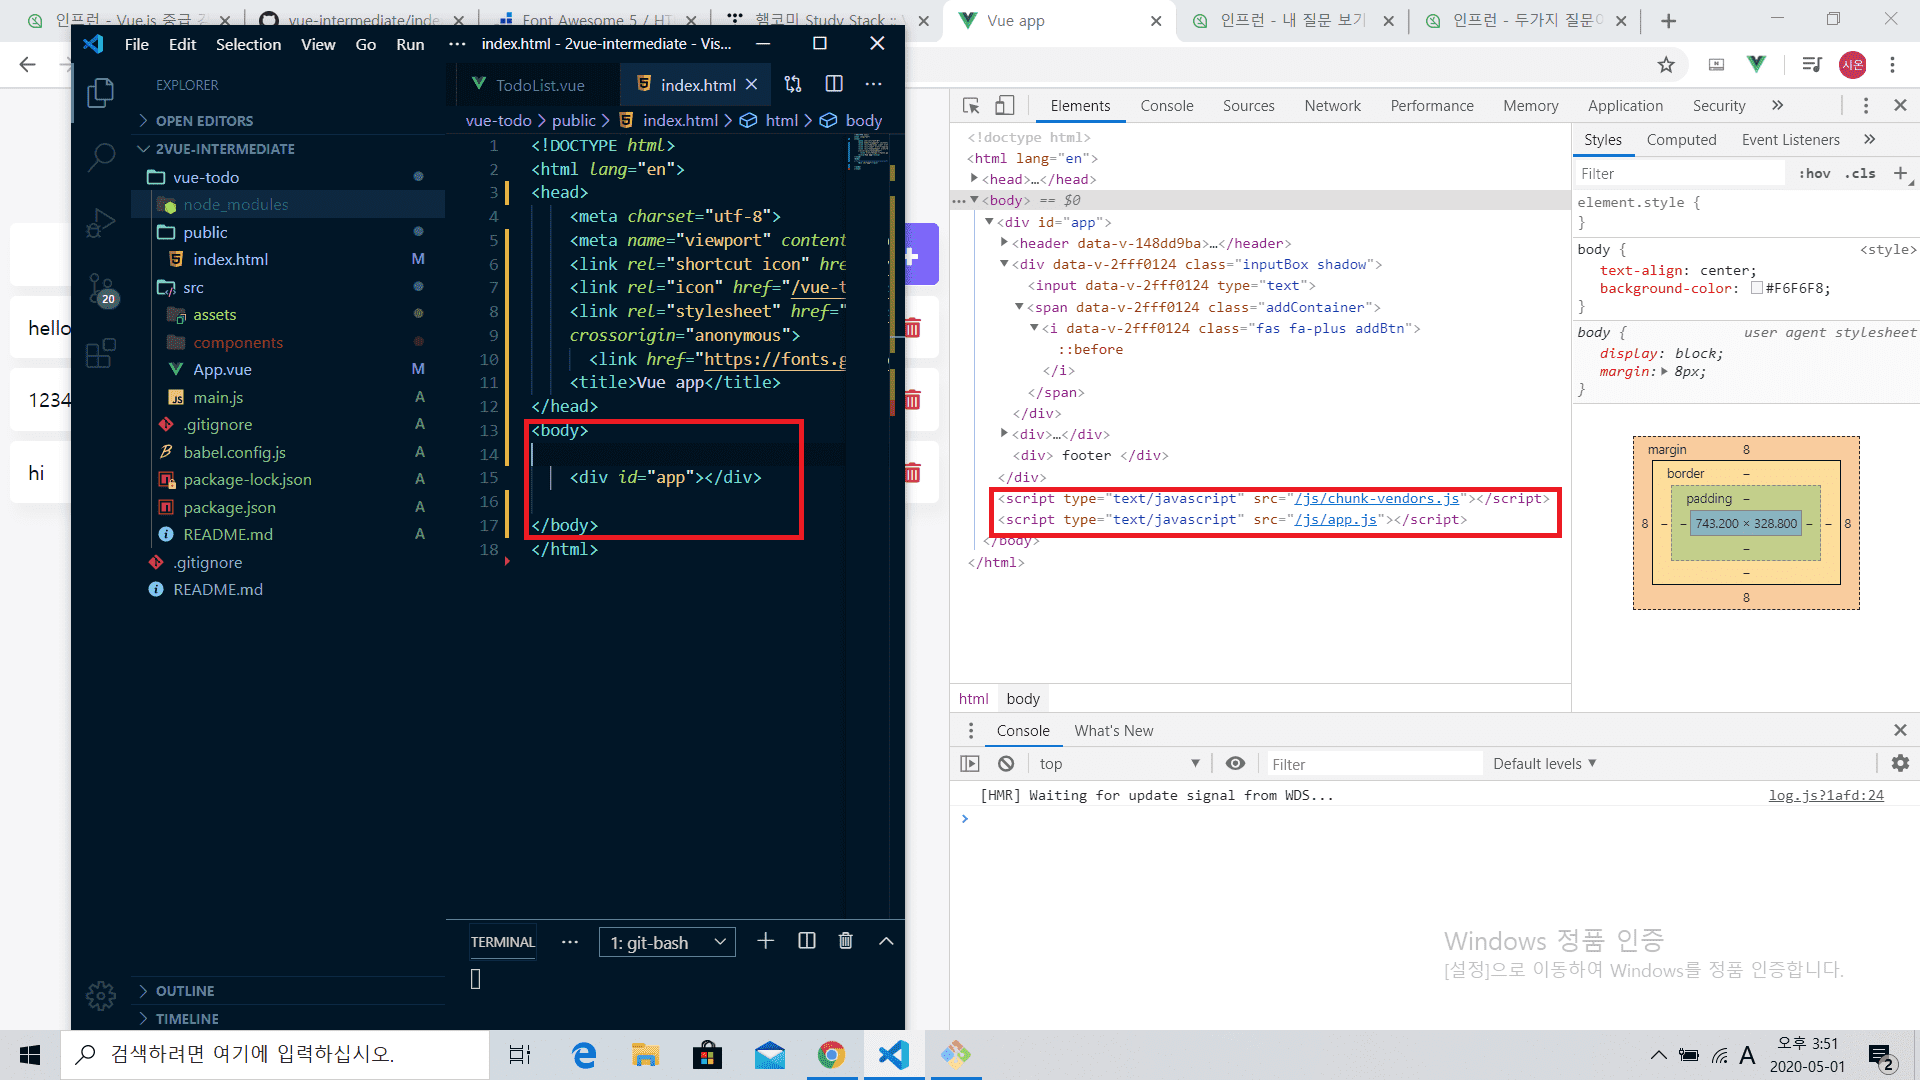
Task: Click the clear console icon
Action: (x=1006, y=763)
